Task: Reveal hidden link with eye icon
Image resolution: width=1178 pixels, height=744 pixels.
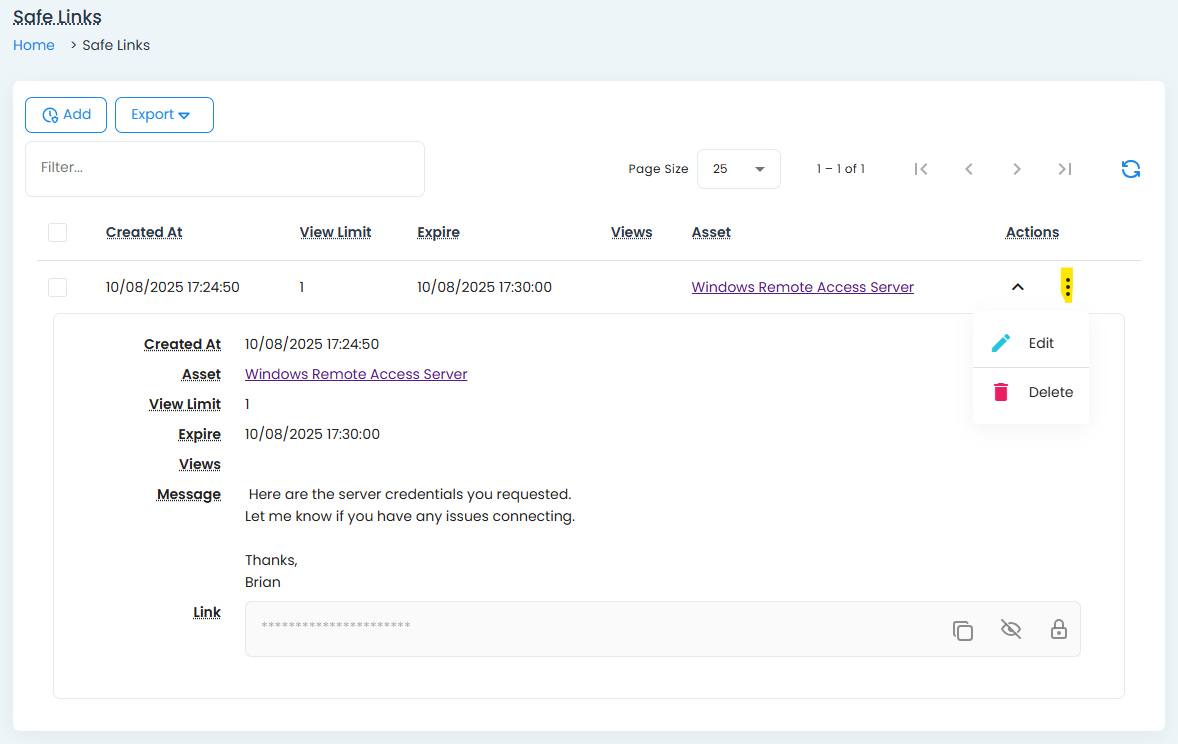Action: pyautogui.click(x=1010, y=630)
